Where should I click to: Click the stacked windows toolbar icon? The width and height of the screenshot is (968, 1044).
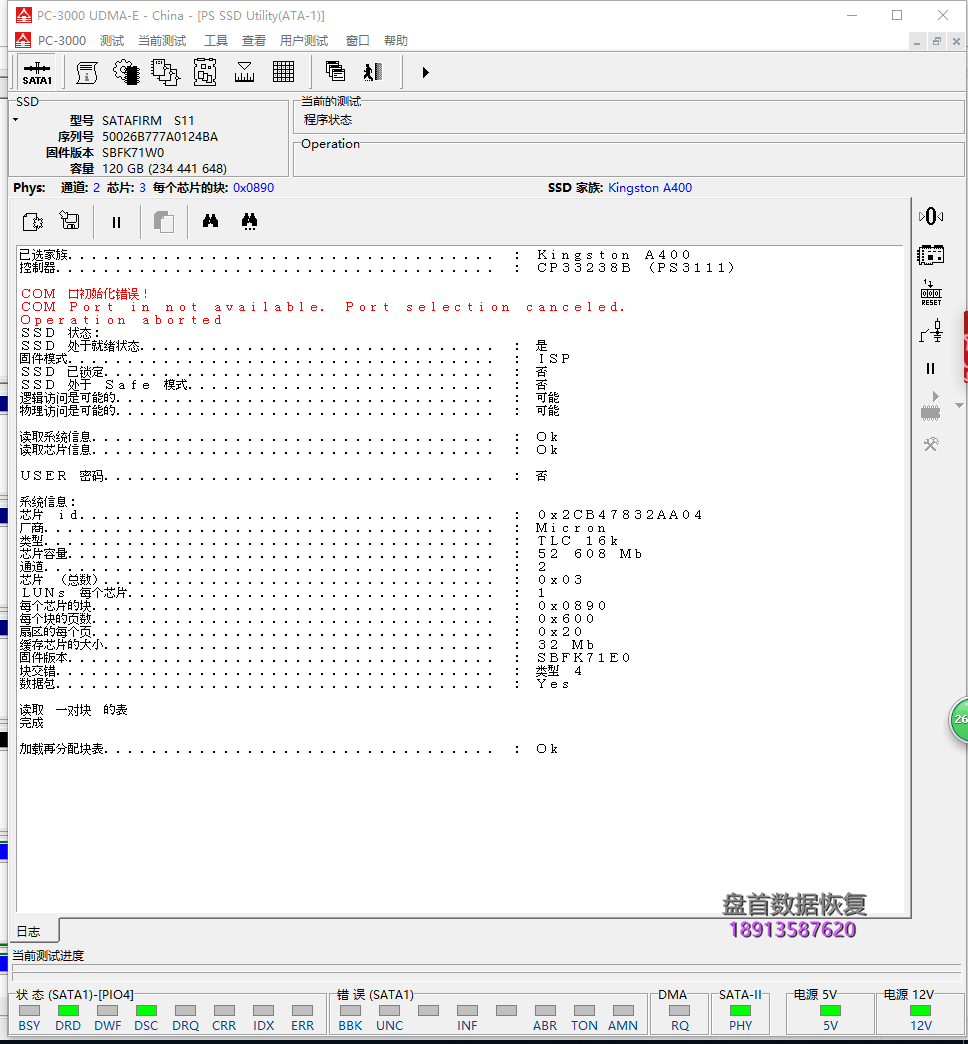tap(335, 71)
